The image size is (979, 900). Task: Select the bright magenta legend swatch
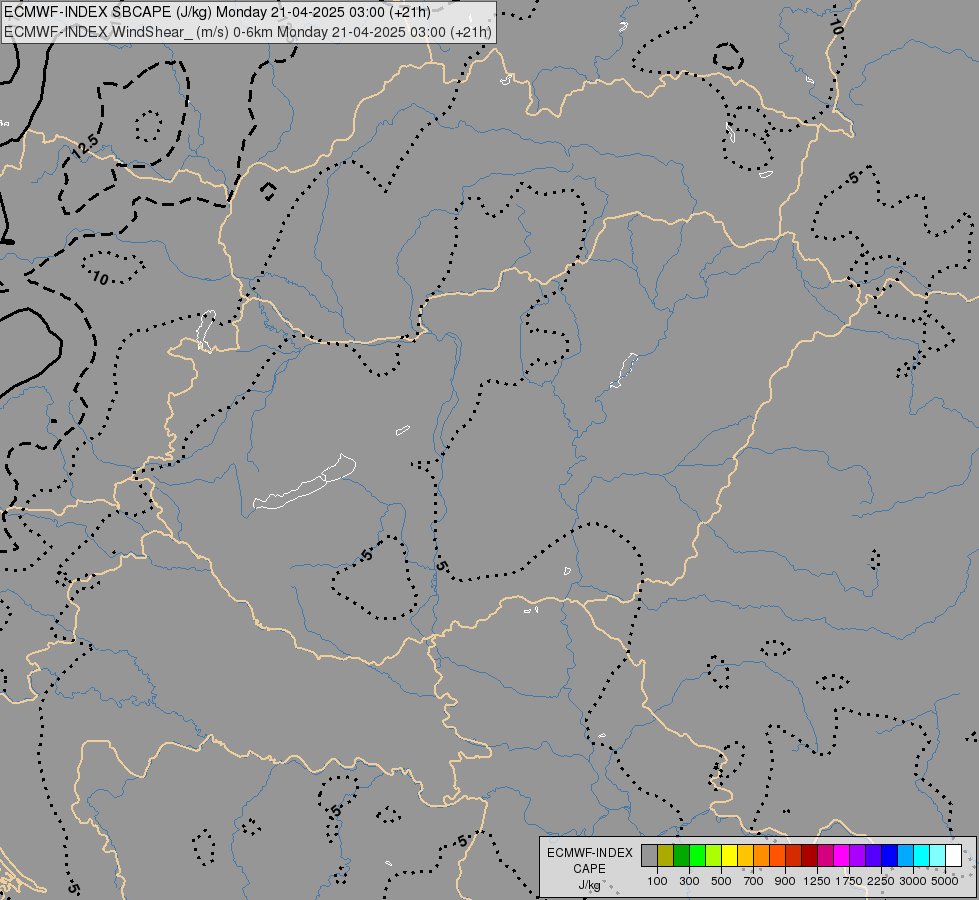(x=842, y=856)
